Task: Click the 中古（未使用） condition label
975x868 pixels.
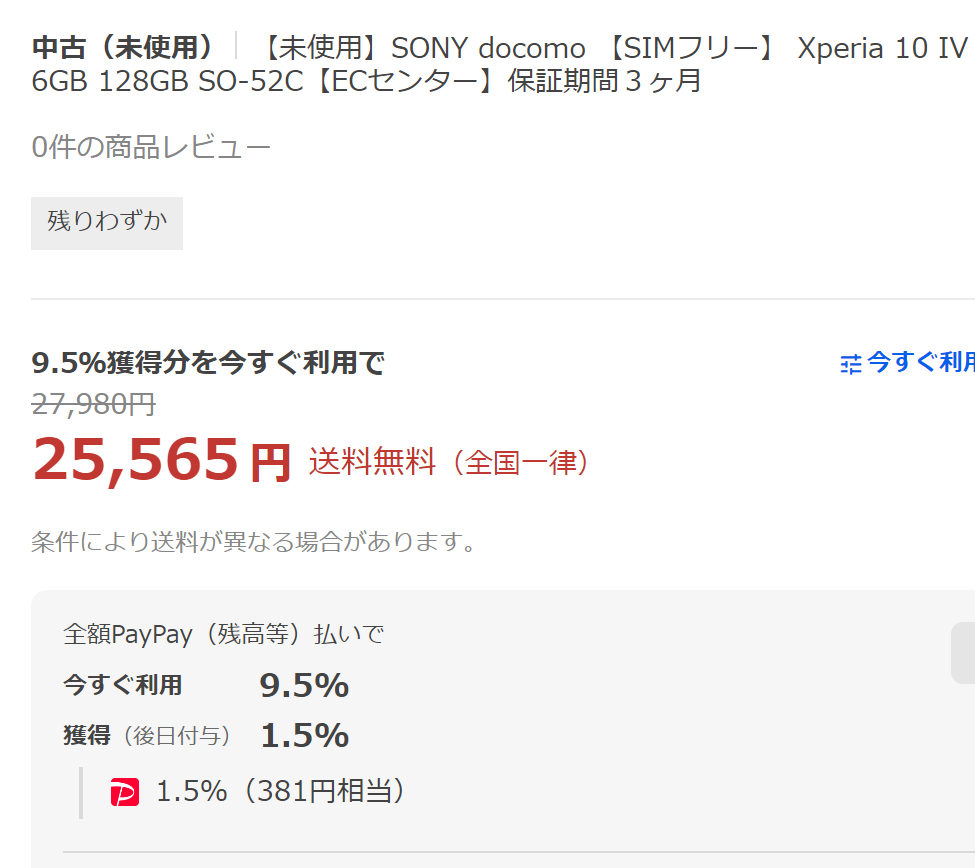Action: (123, 47)
